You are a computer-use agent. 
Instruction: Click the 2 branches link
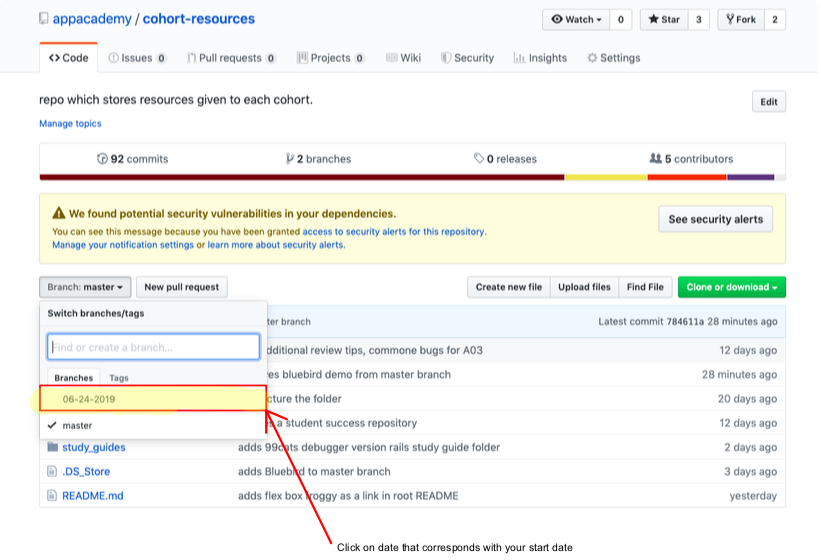[x=318, y=159]
